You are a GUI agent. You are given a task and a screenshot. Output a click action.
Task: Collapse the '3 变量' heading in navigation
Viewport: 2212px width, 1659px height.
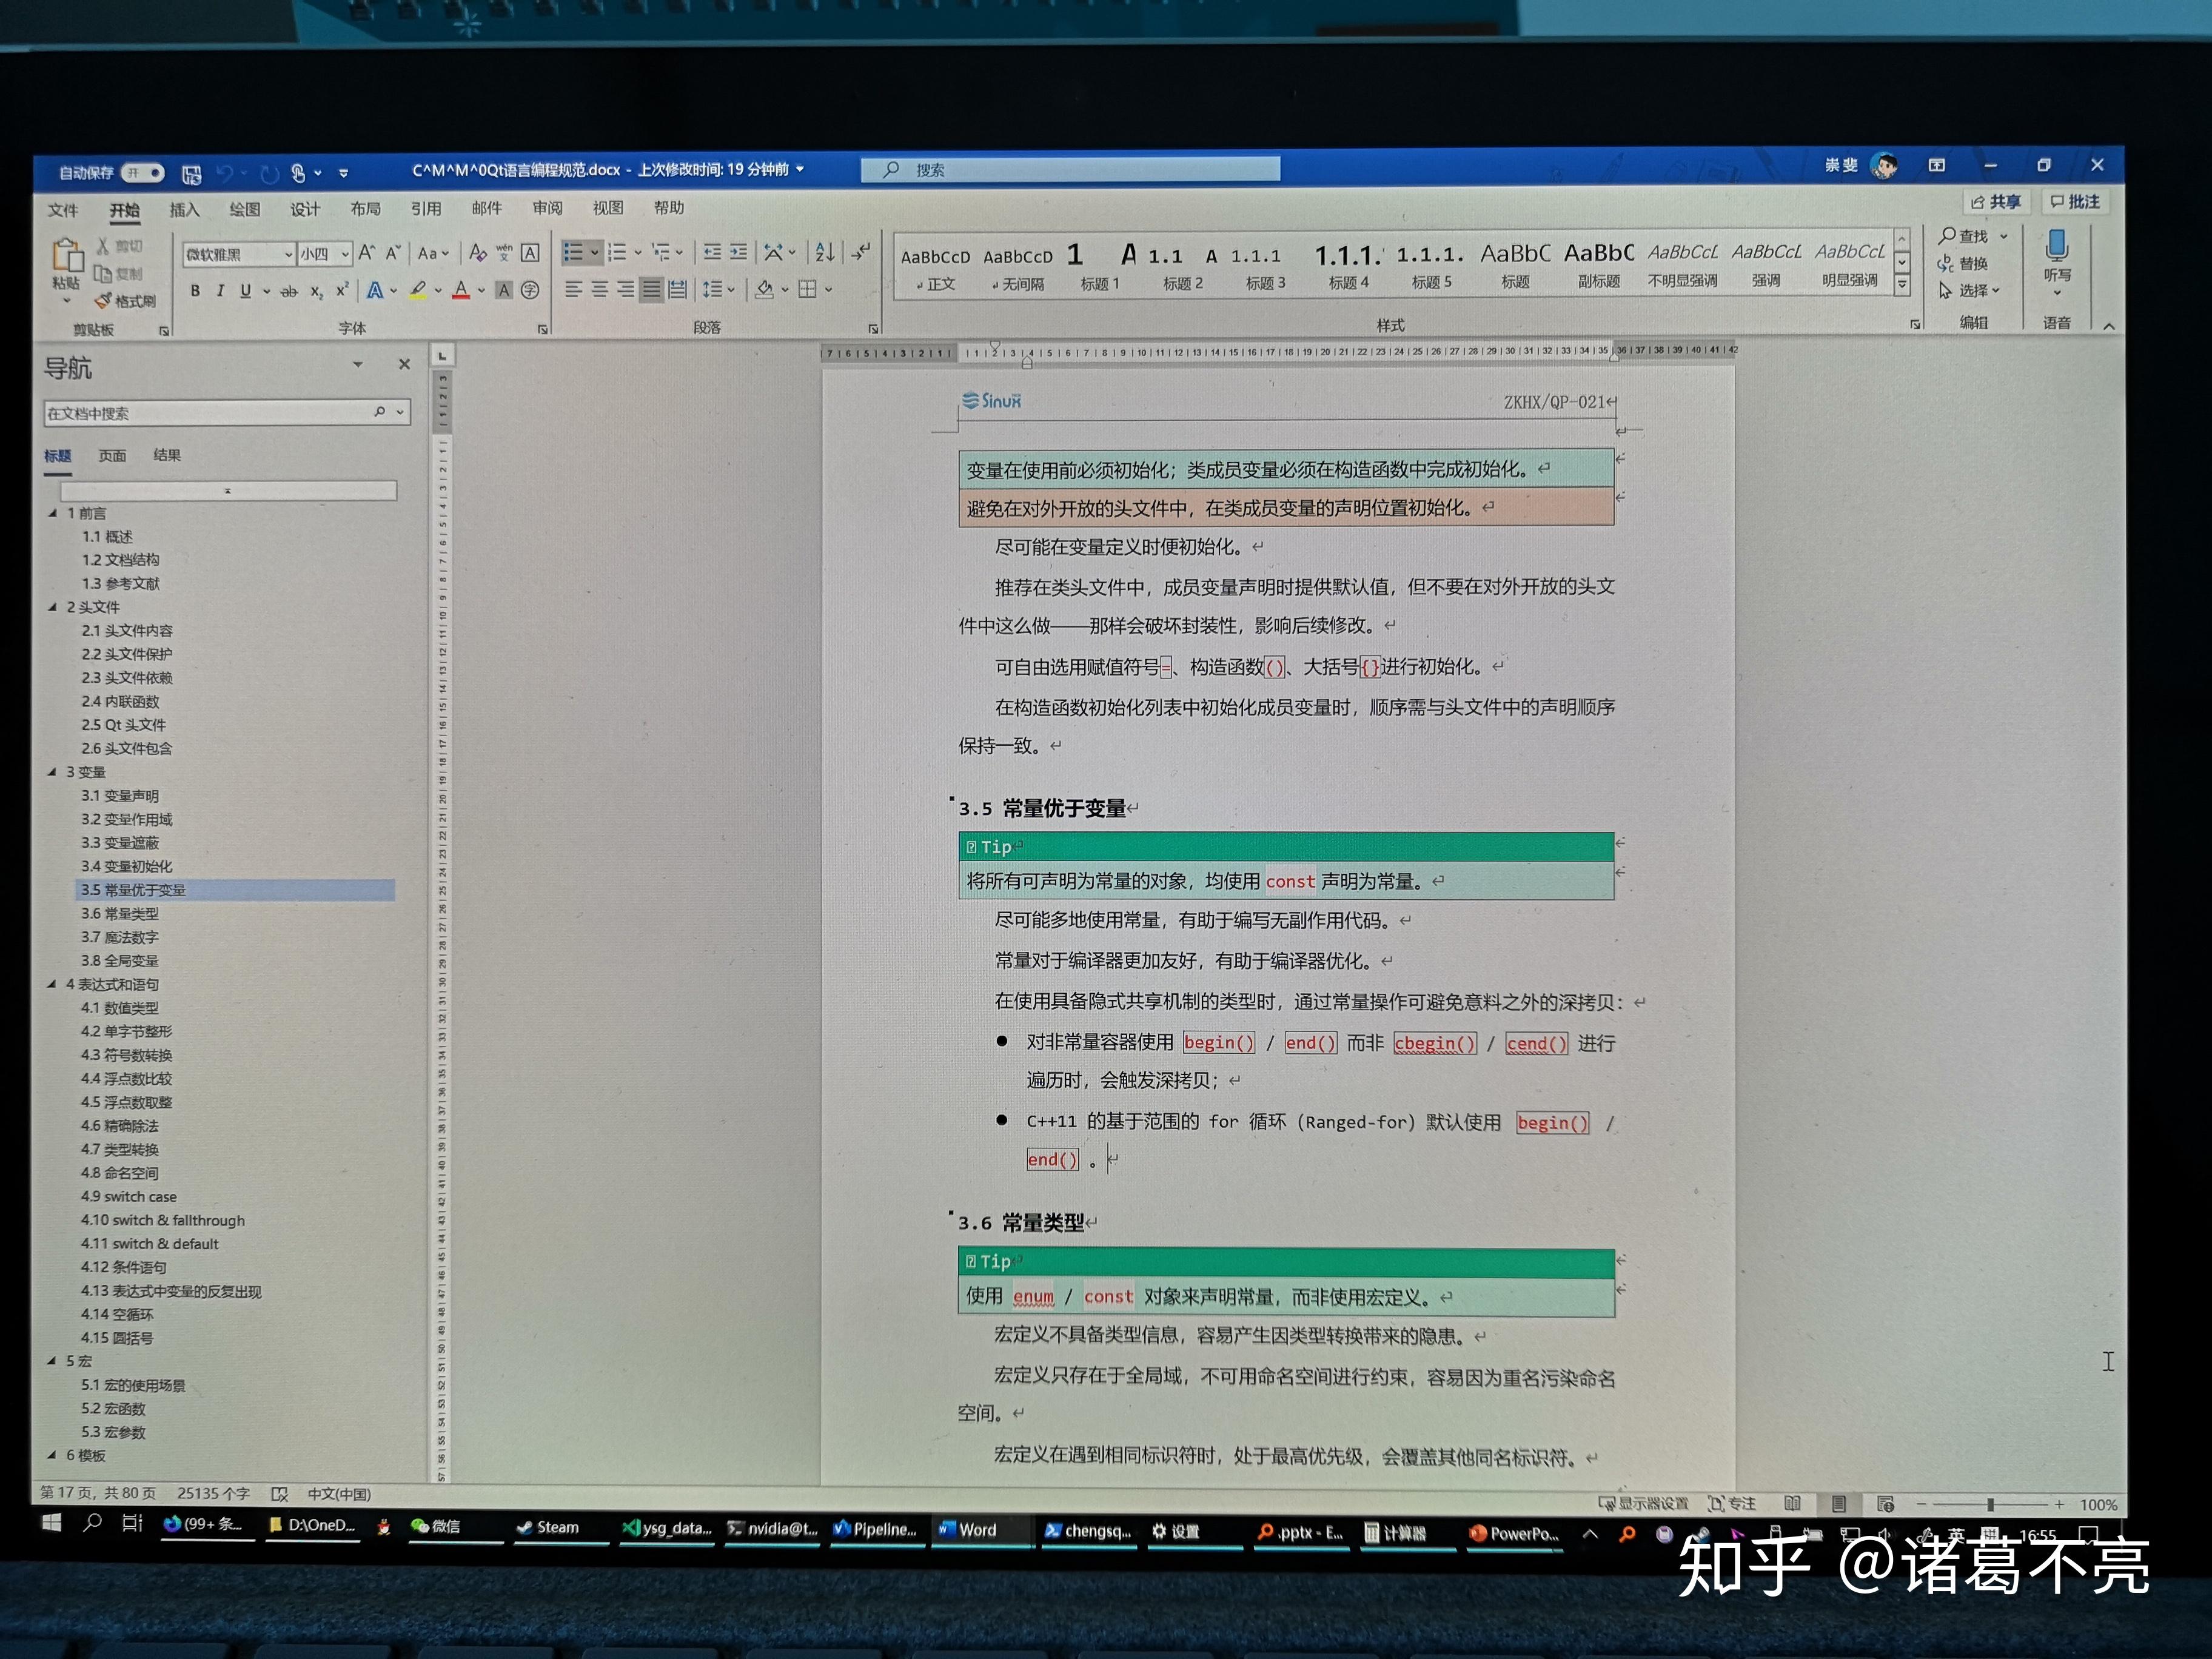(52, 772)
